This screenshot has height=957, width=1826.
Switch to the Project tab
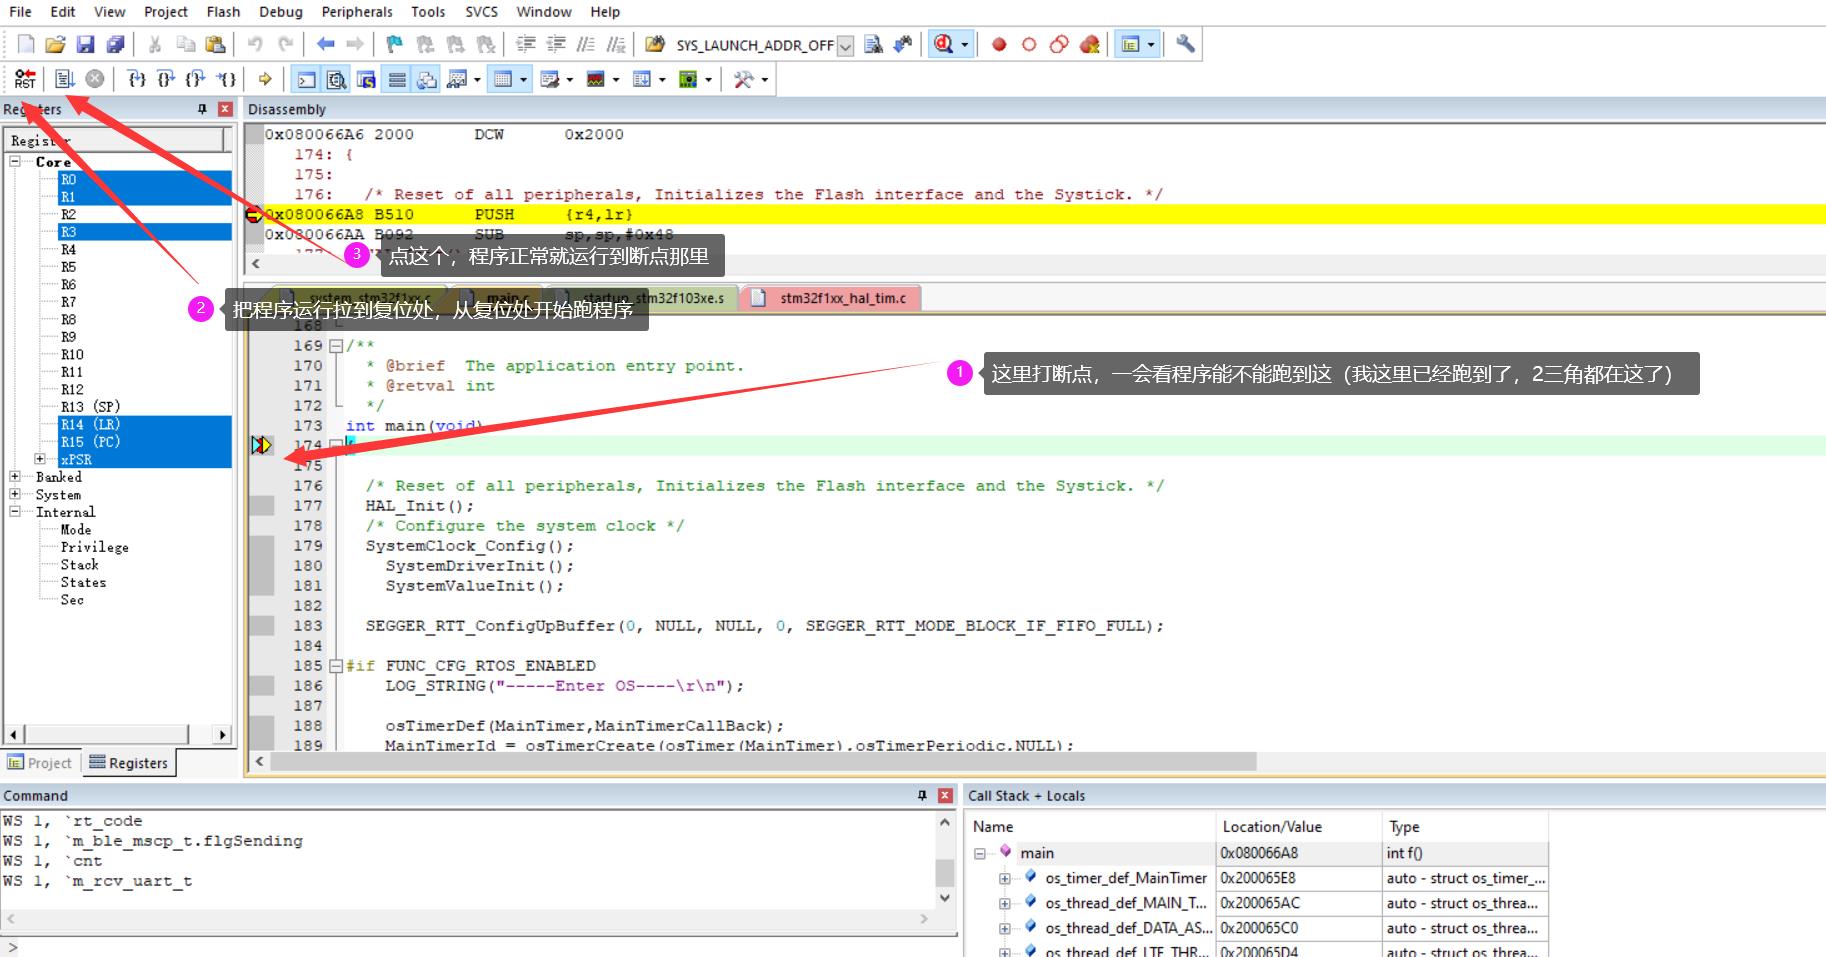(40, 763)
